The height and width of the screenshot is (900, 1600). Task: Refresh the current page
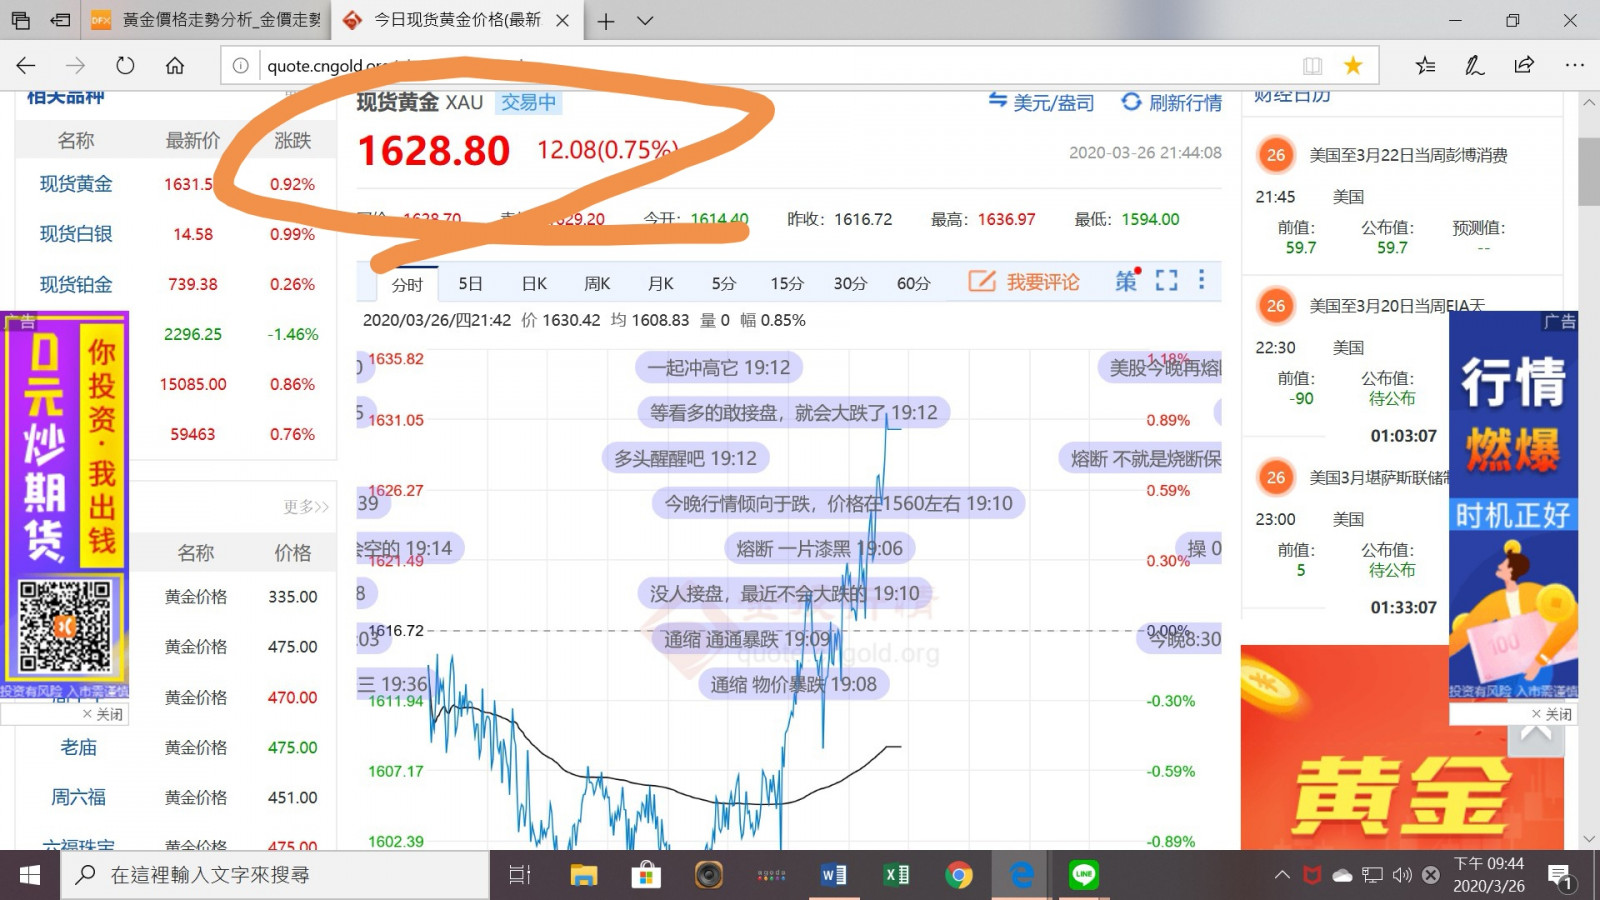(125, 66)
